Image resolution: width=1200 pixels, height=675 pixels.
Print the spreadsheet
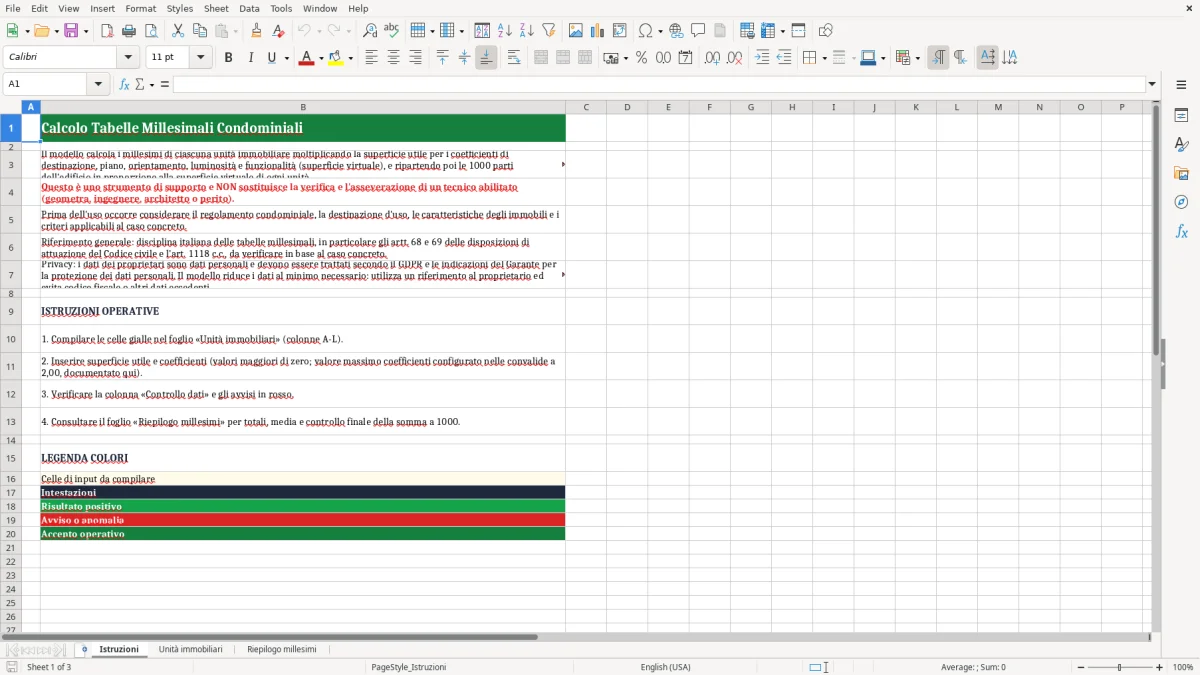pyautogui.click(x=129, y=31)
